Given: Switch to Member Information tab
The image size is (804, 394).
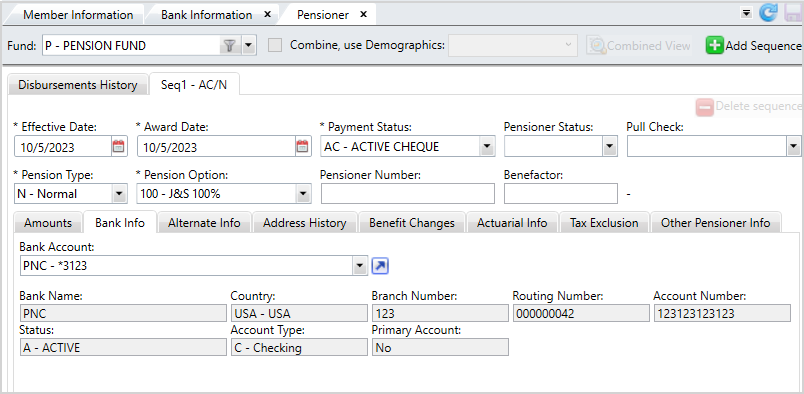Looking at the screenshot, I should 78,15.
